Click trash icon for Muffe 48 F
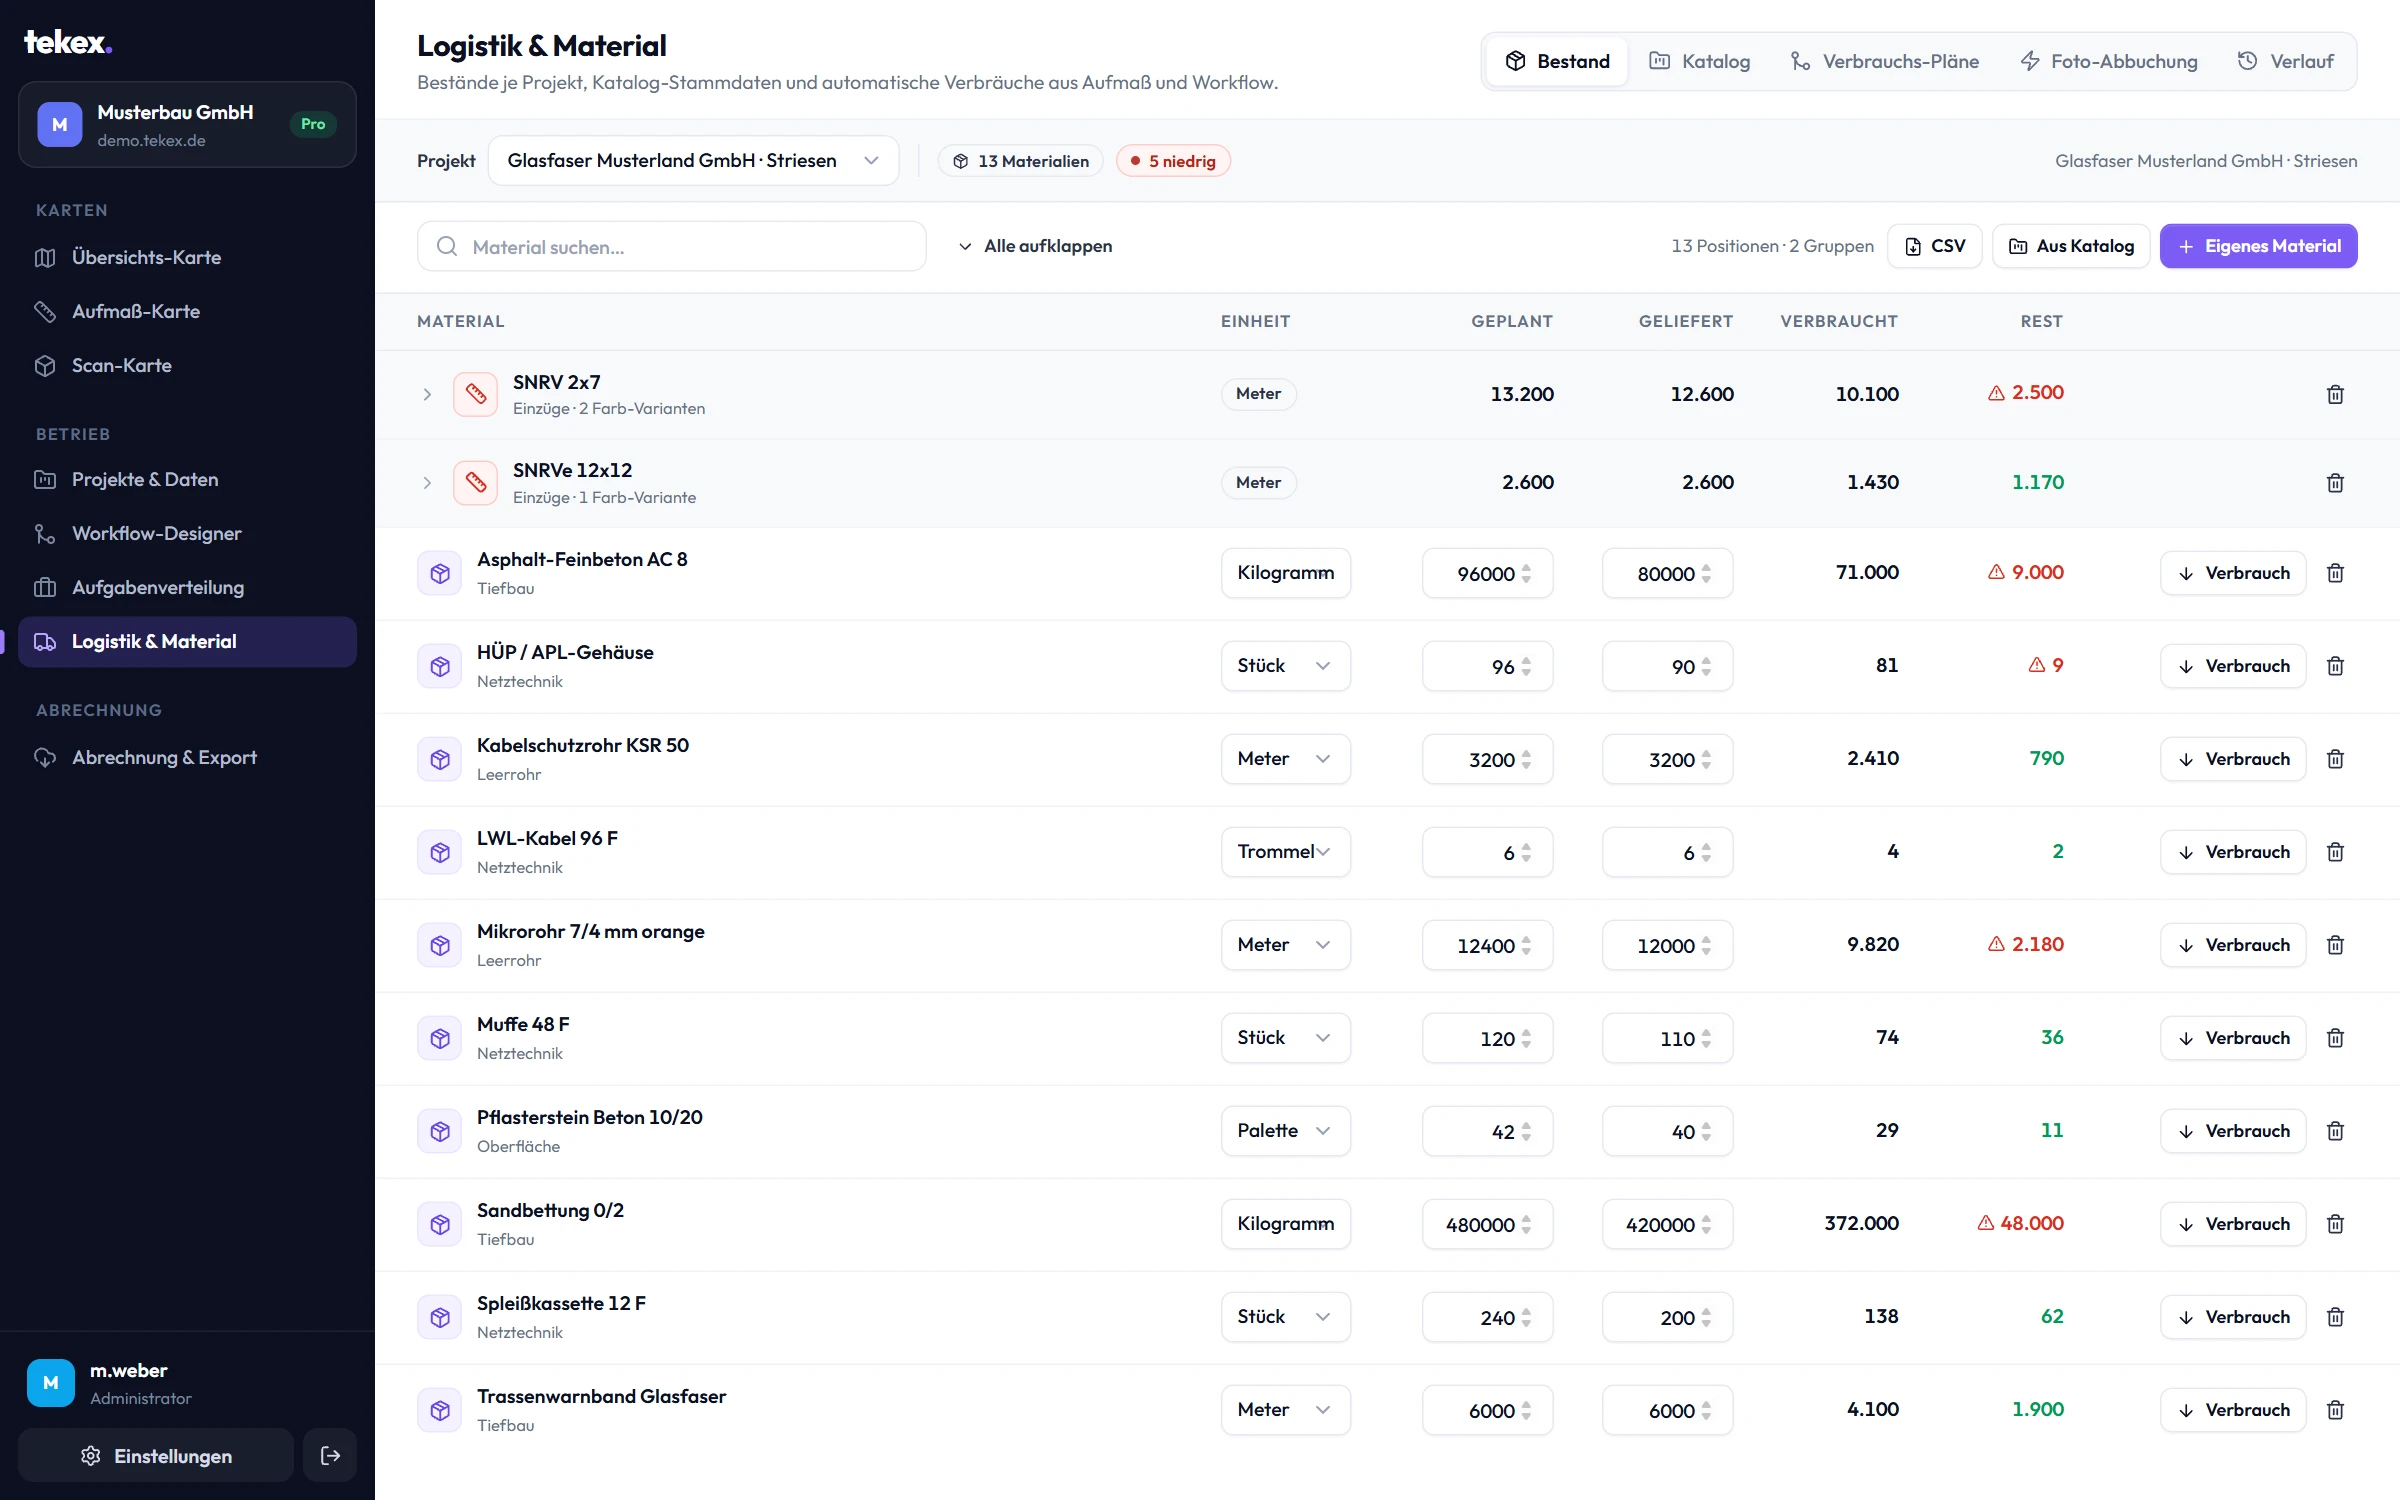 (x=2335, y=1038)
